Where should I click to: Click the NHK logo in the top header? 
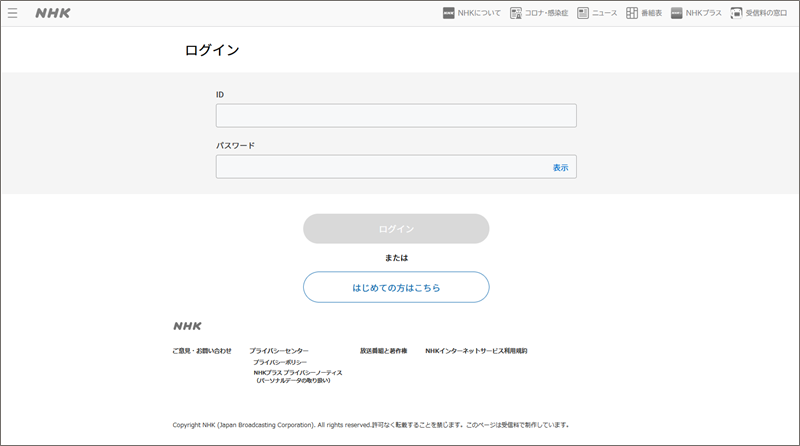(52, 14)
